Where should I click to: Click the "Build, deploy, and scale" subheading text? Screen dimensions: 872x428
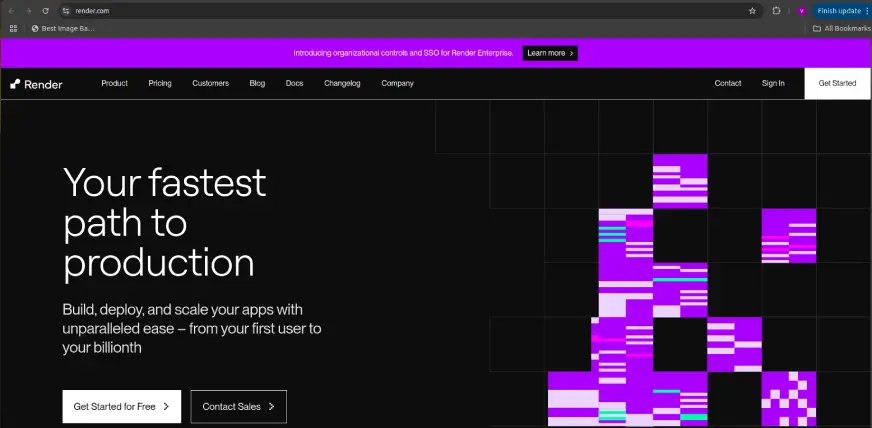[x=192, y=329]
